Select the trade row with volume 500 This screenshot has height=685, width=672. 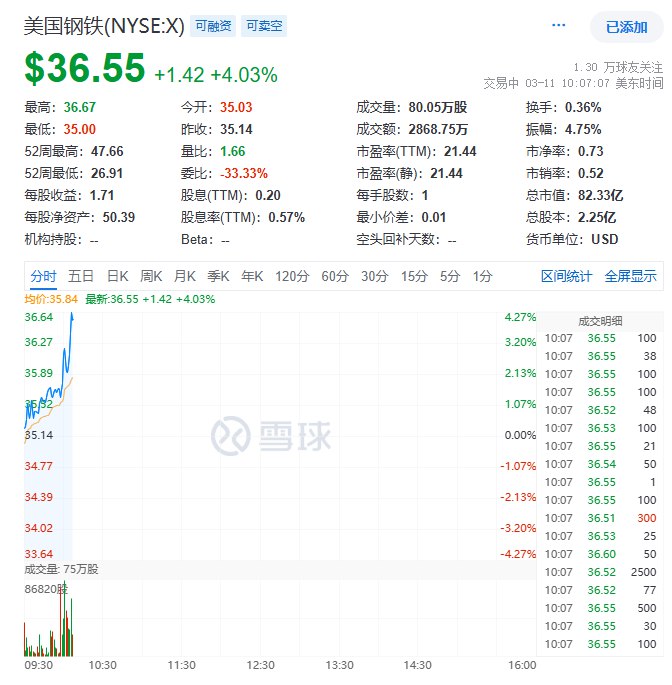tap(600, 608)
